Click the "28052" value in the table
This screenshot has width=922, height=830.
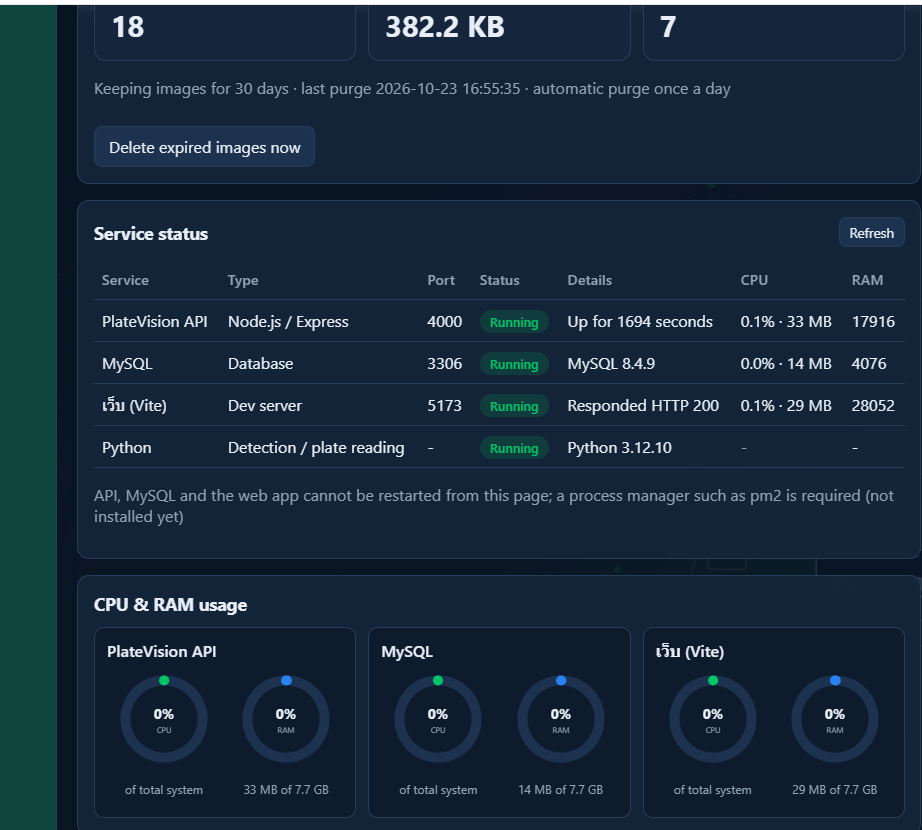pos(873,406)
